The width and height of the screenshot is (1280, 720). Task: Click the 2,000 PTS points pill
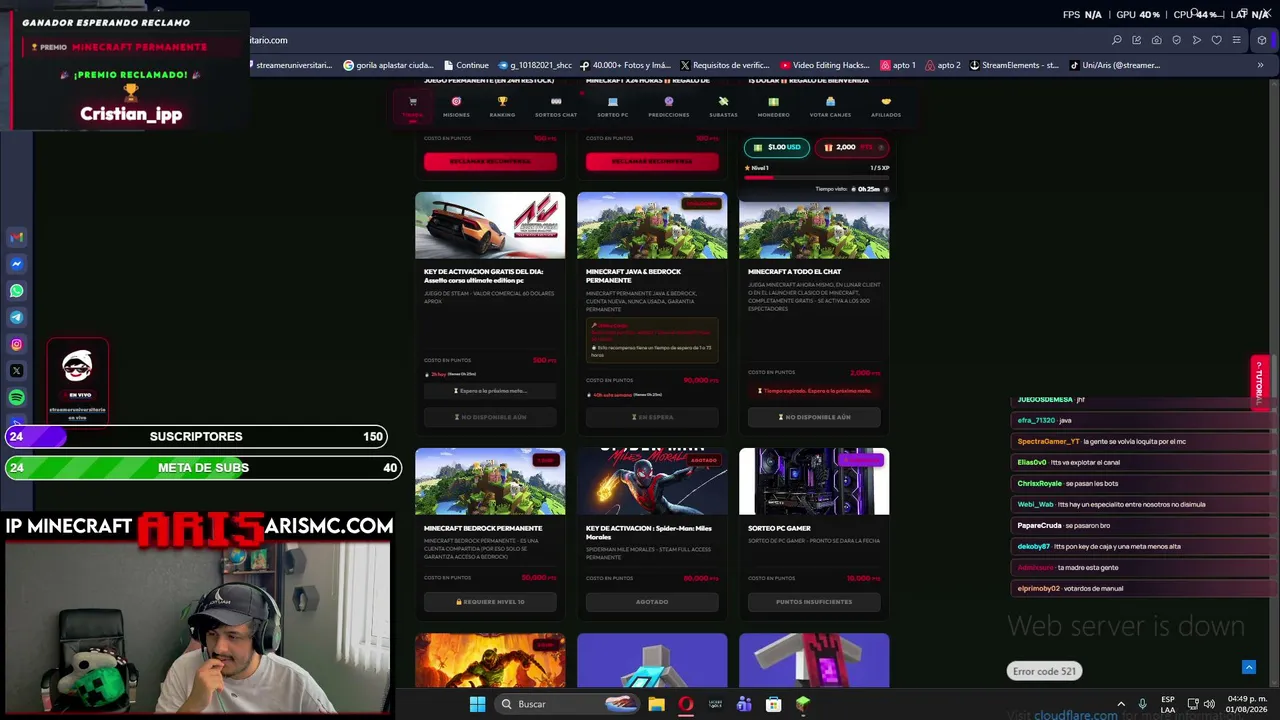[853, 147]
